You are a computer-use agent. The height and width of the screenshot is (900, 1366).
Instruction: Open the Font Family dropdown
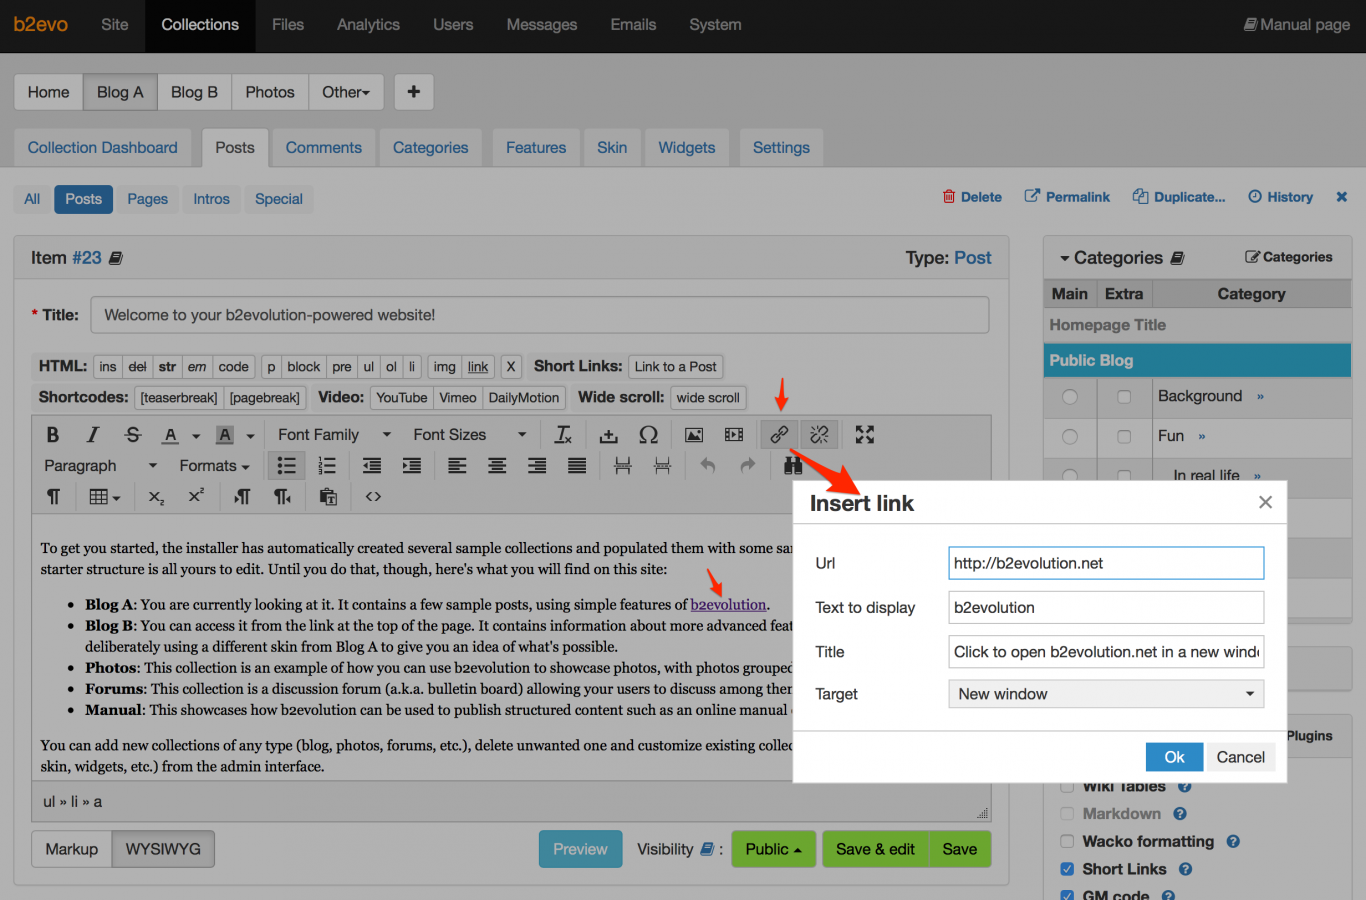tap(332, 434)
